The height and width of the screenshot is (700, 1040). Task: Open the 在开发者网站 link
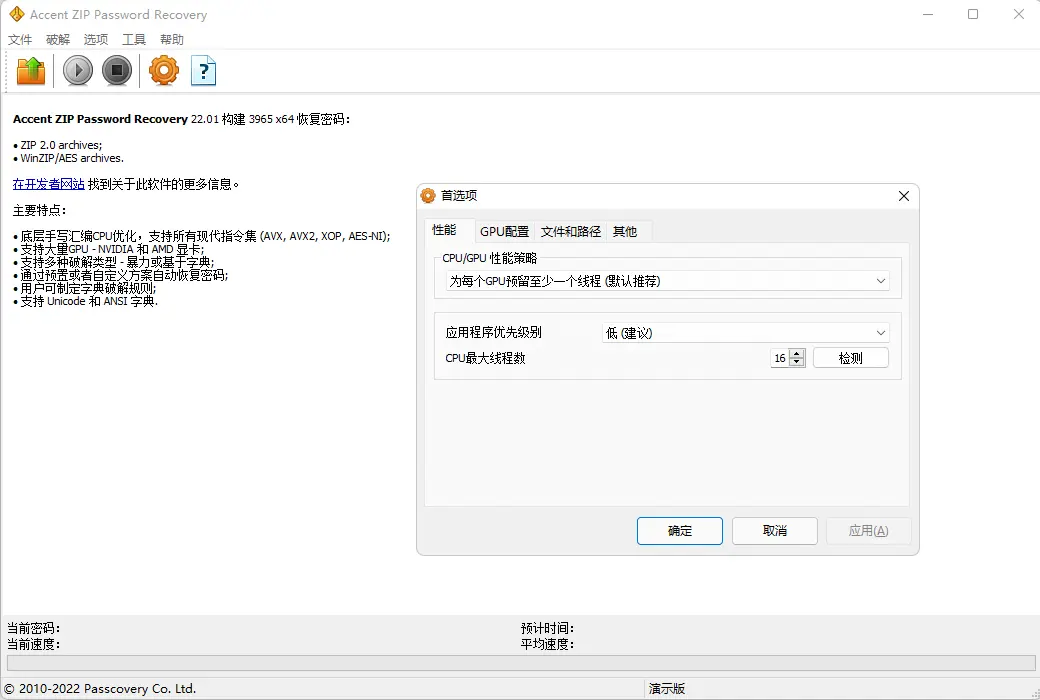point(48,184)
